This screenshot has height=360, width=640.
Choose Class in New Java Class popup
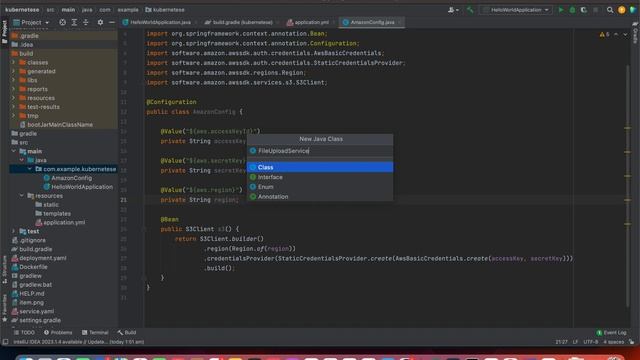tap(320, 167)
